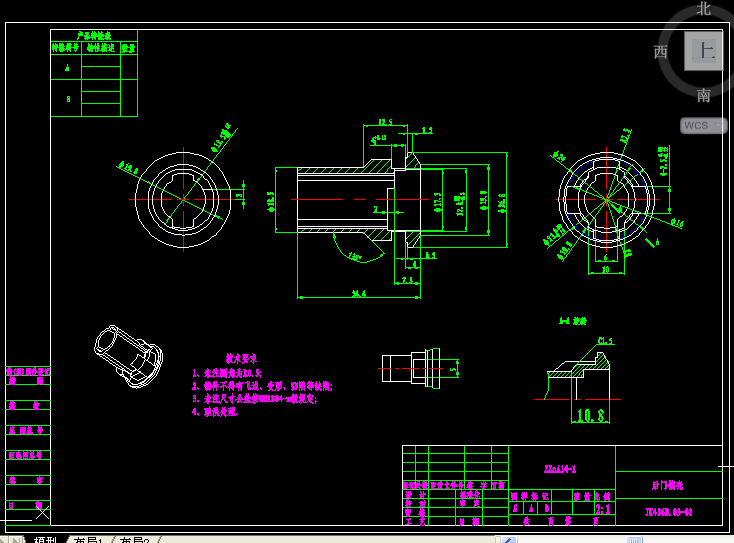Select the 南 direction on ViewCube compass
Image resolution: width=734 pixels, height=543 pixels.
[x=704, y=95]
